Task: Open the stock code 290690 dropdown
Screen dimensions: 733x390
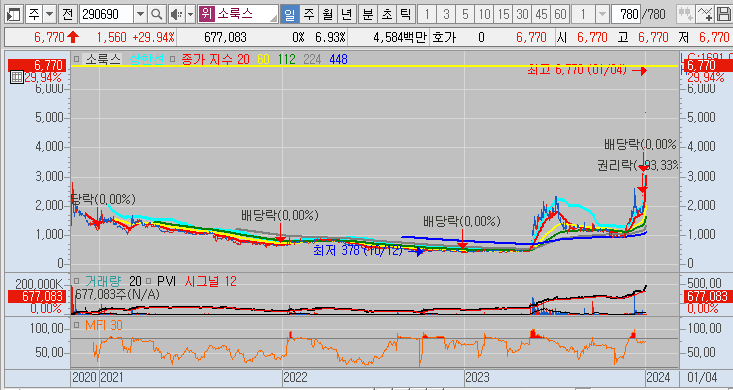Action: [140, 14]
